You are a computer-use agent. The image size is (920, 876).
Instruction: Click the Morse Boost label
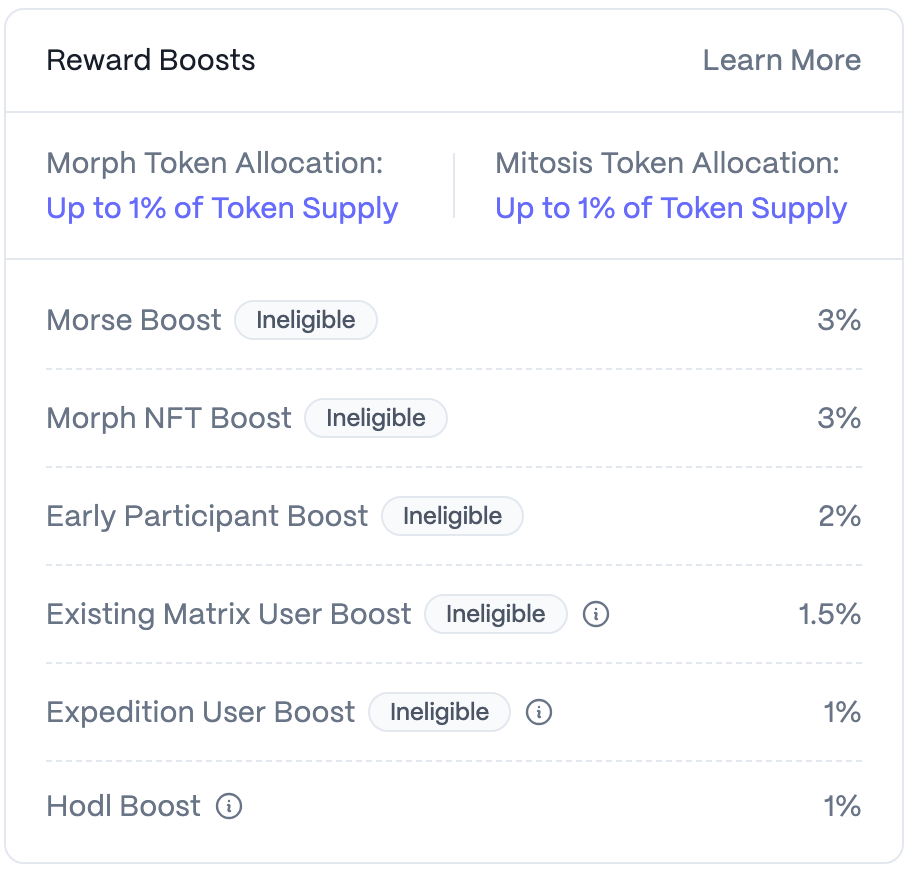point(134,320)
